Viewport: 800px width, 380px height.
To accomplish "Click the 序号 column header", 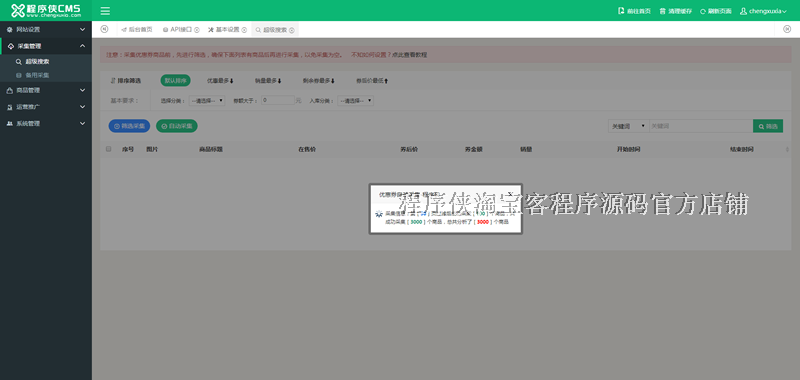I will [128, 149].
